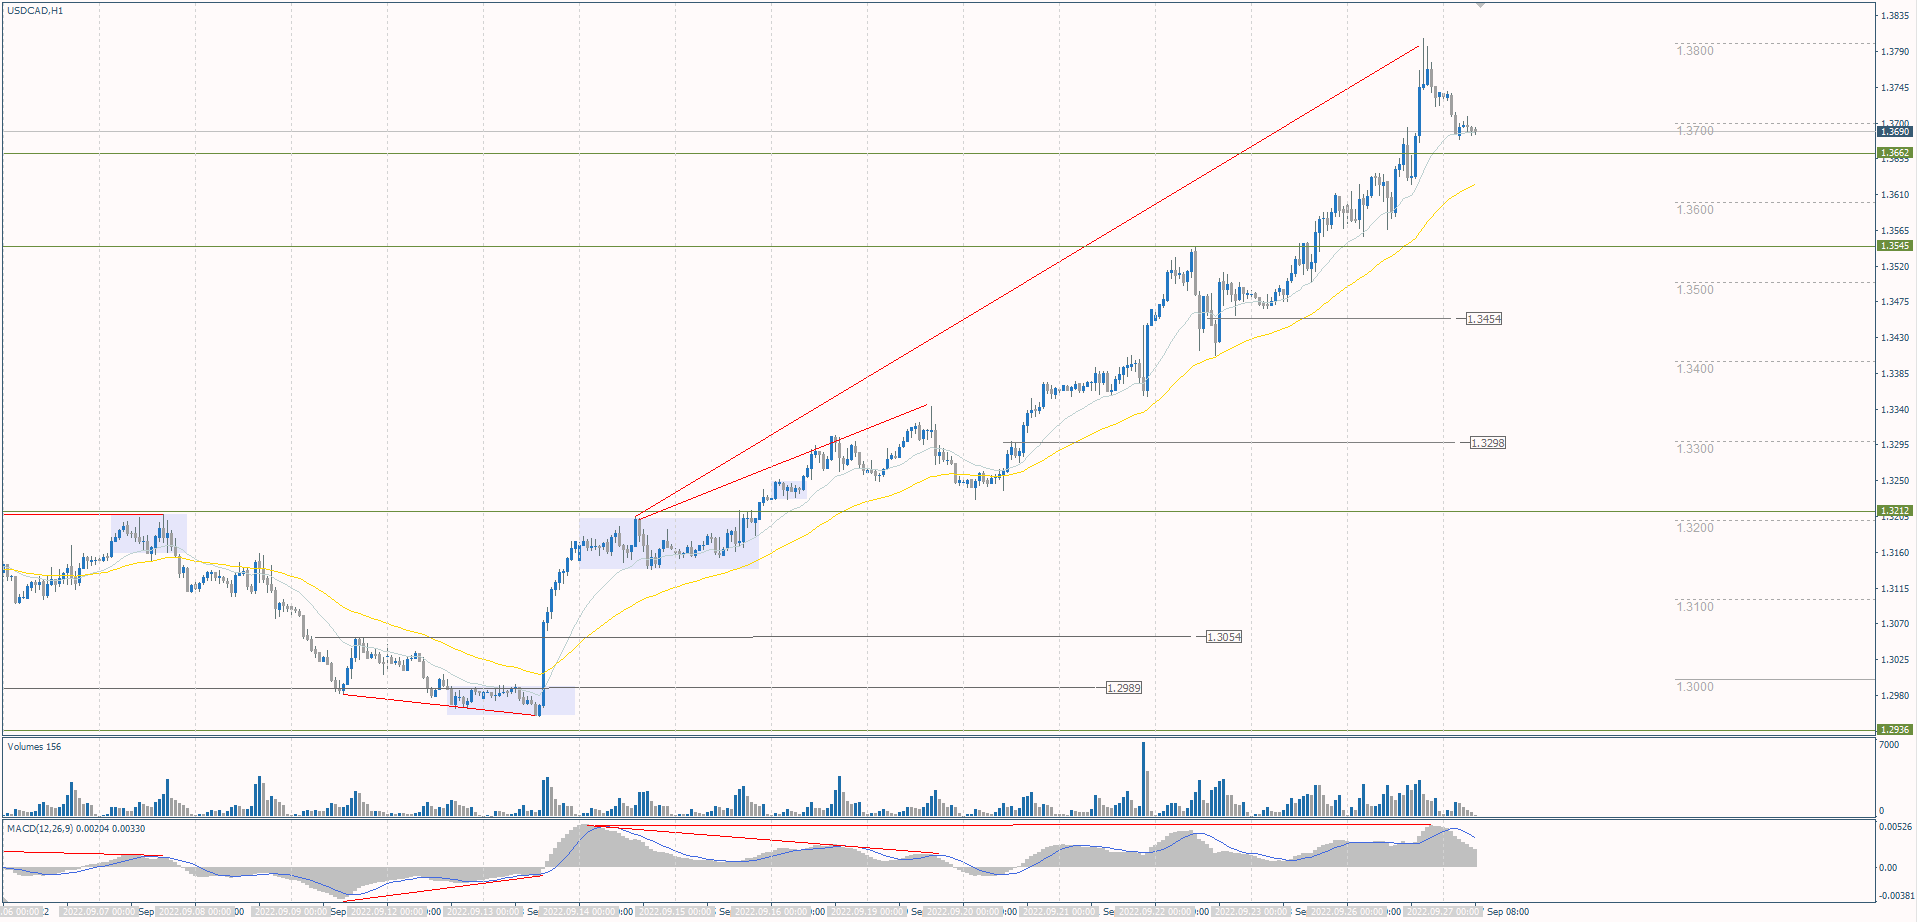Click the green 1.3212 level tag
Image resolution: width=1917 pixels, height=922 pixels.
(1895, 511)
